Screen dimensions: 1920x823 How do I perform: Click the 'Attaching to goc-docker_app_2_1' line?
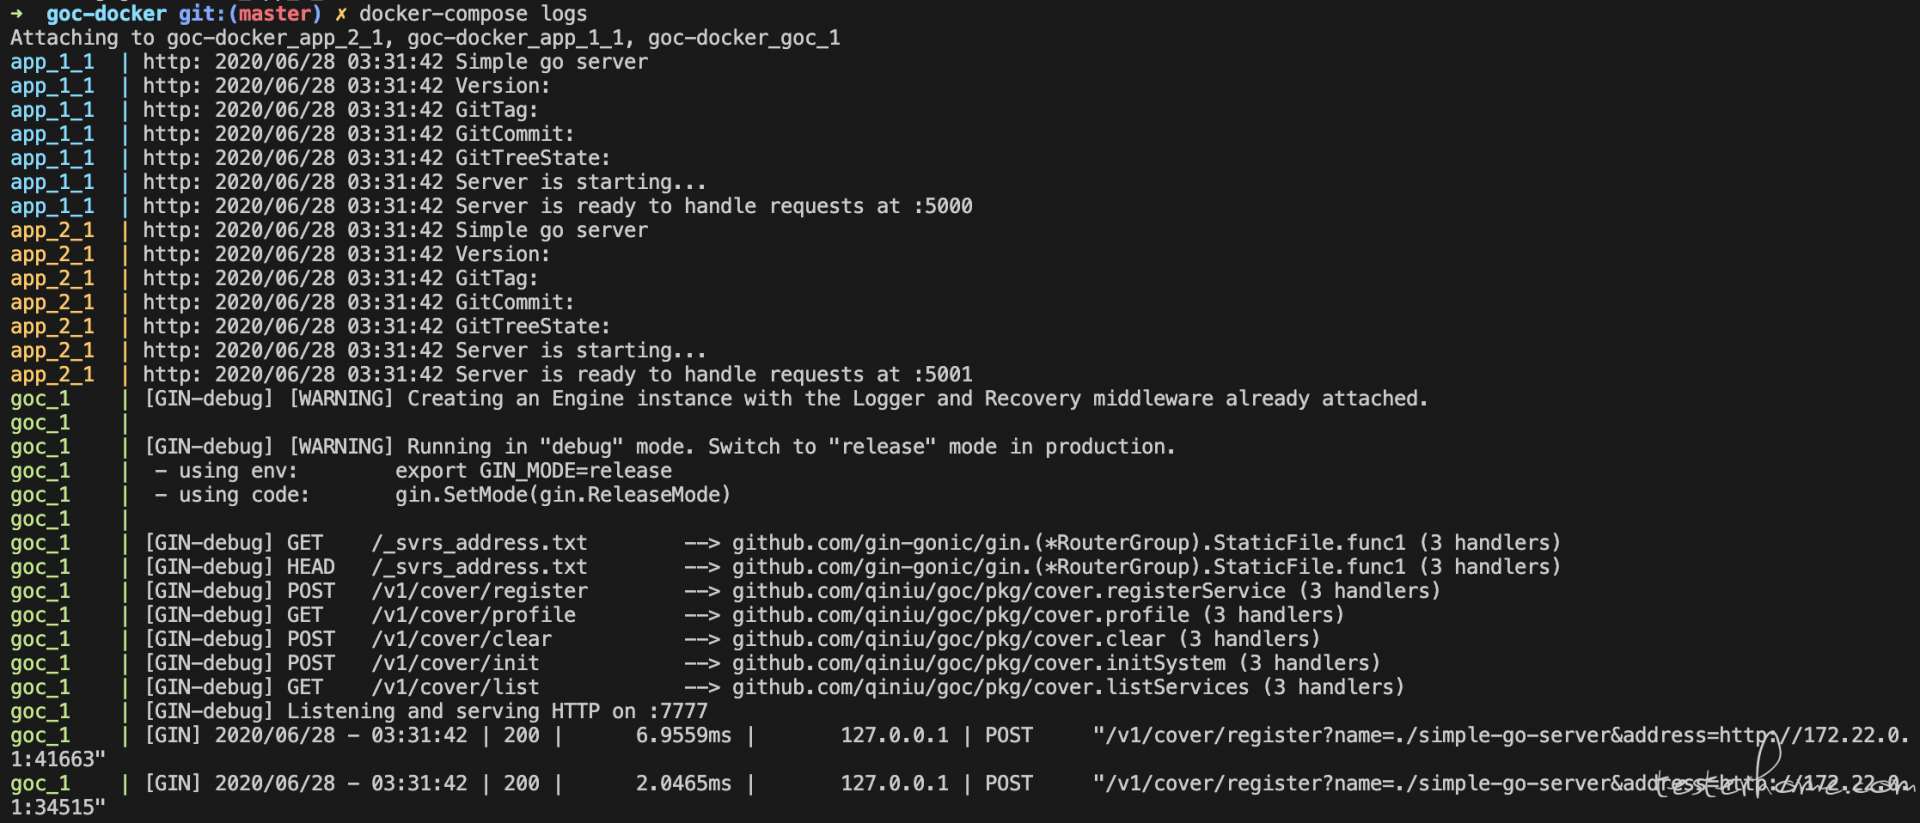point(425,38)
